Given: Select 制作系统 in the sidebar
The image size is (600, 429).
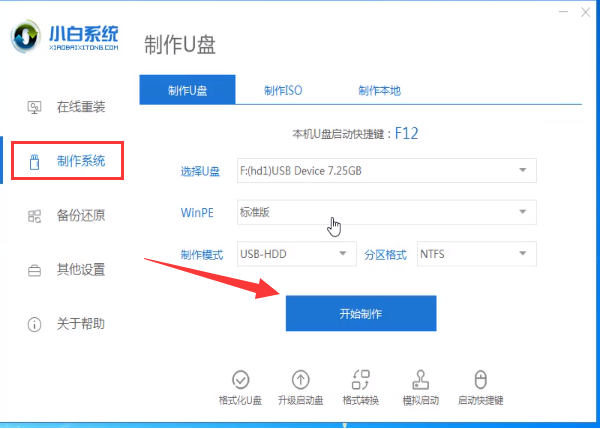Looking at the screenshot, I should coord(67,160).
